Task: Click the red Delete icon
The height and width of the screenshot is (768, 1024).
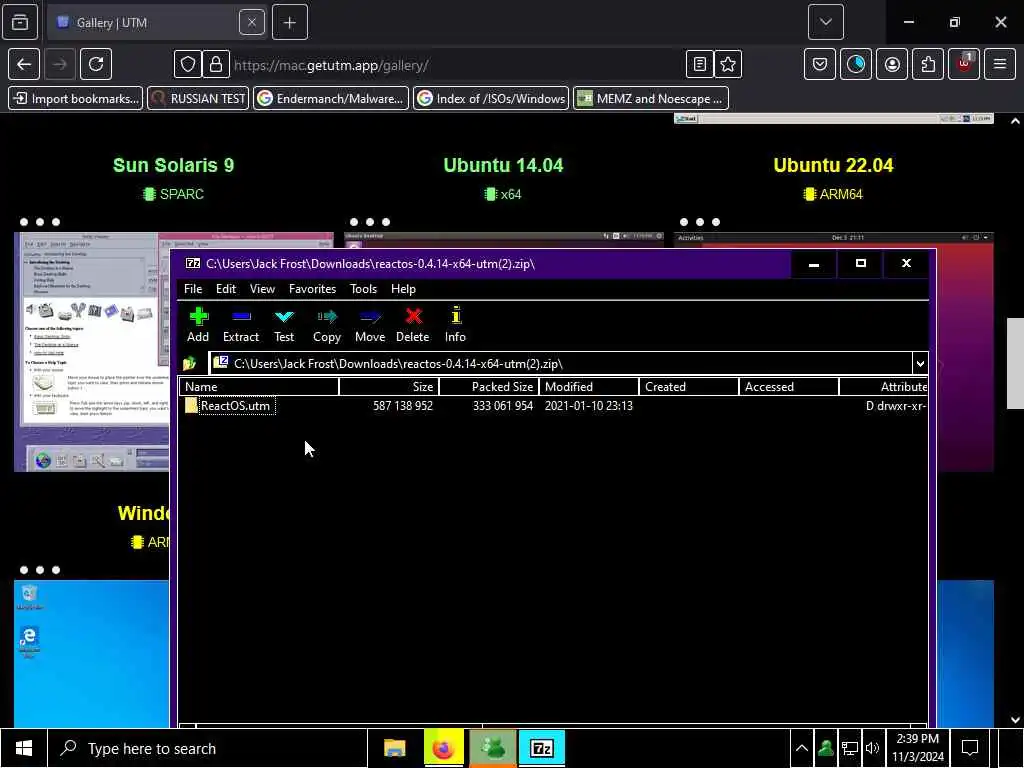Action: pos(413,317)
